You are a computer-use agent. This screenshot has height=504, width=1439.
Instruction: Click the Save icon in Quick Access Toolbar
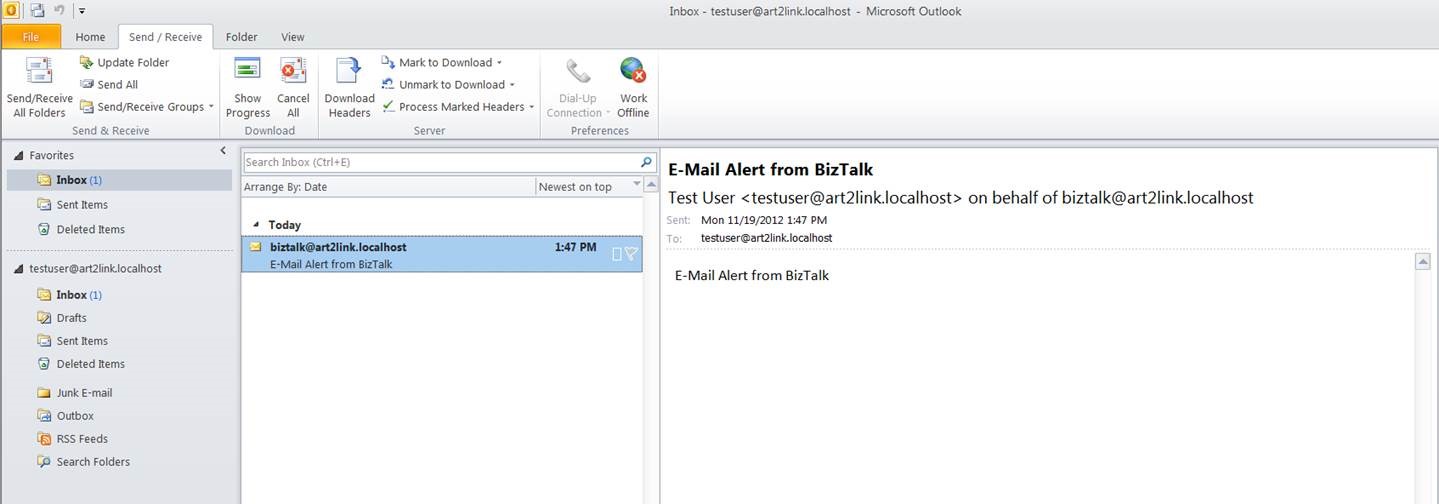point(37,10)
